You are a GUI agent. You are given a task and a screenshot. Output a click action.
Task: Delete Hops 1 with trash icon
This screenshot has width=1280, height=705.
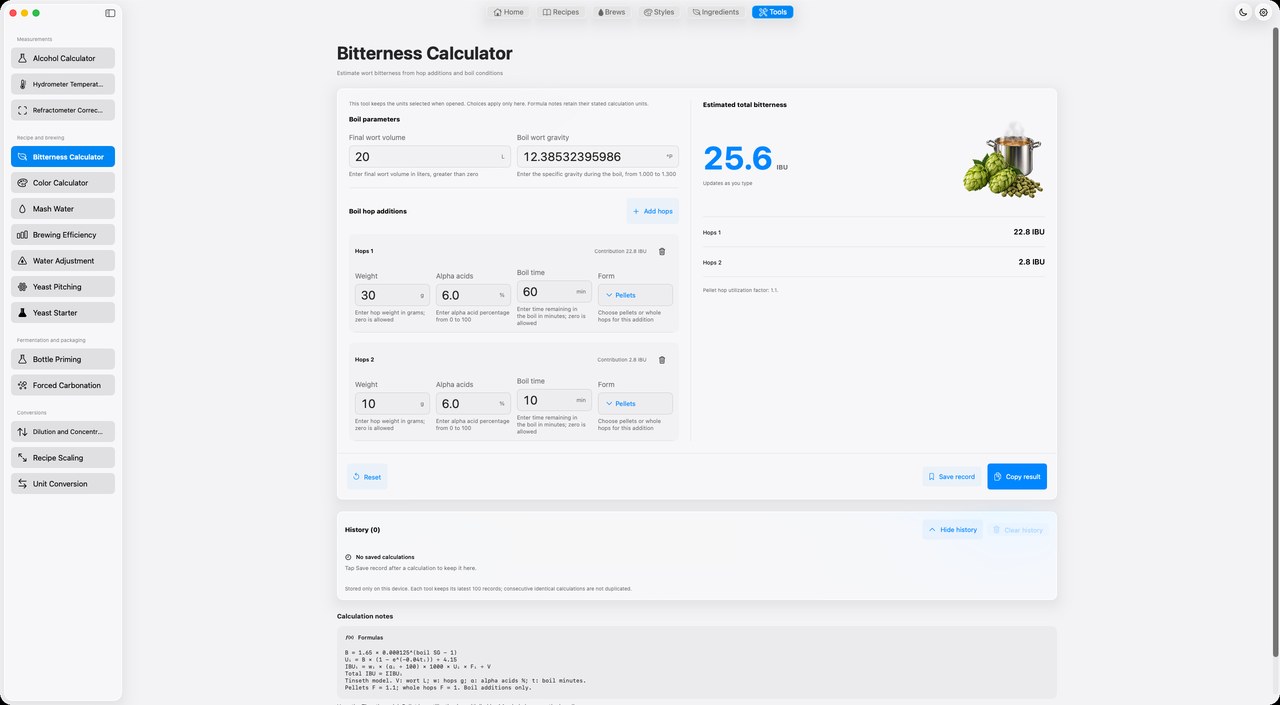click(x=661, y=251)
